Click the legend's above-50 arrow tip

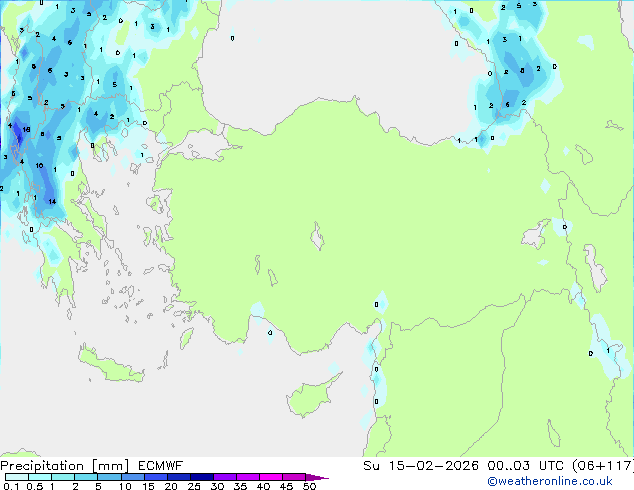(x=317, y=477)
